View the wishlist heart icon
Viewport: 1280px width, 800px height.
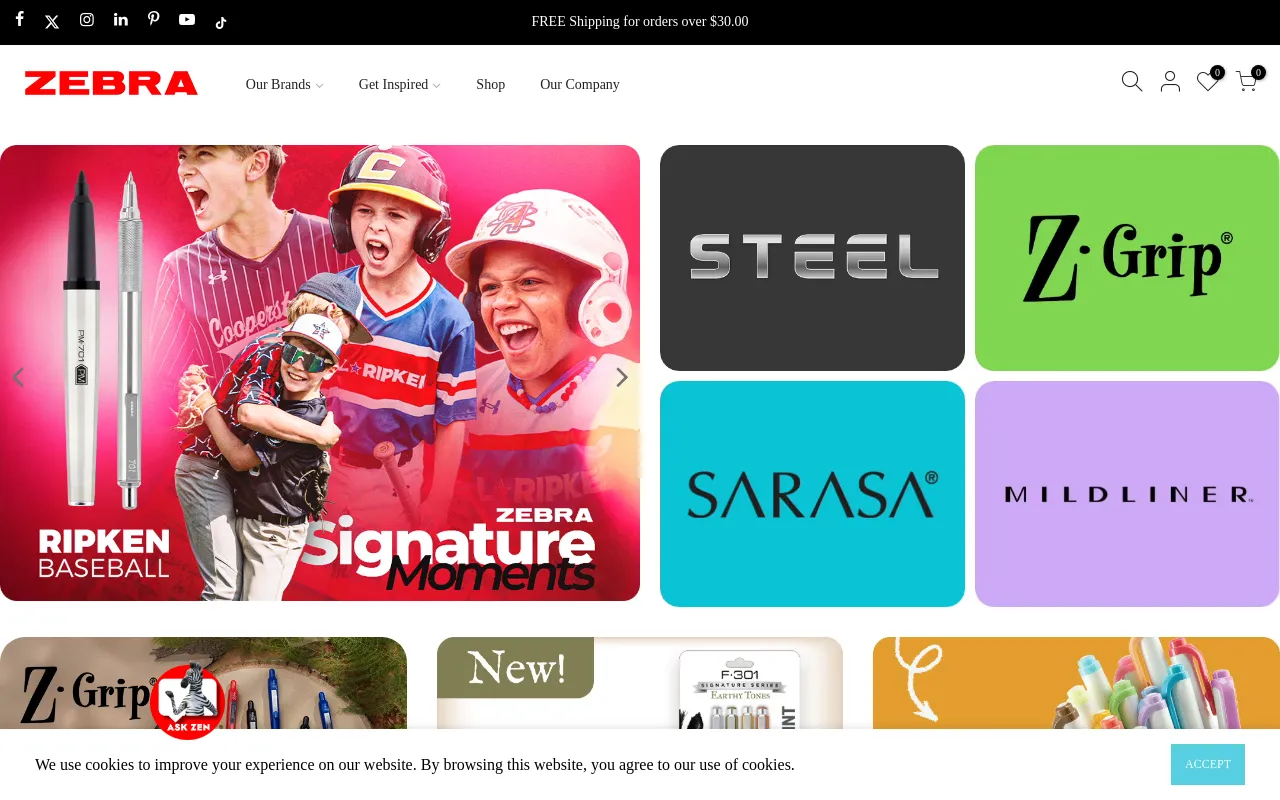[1208, 81]
